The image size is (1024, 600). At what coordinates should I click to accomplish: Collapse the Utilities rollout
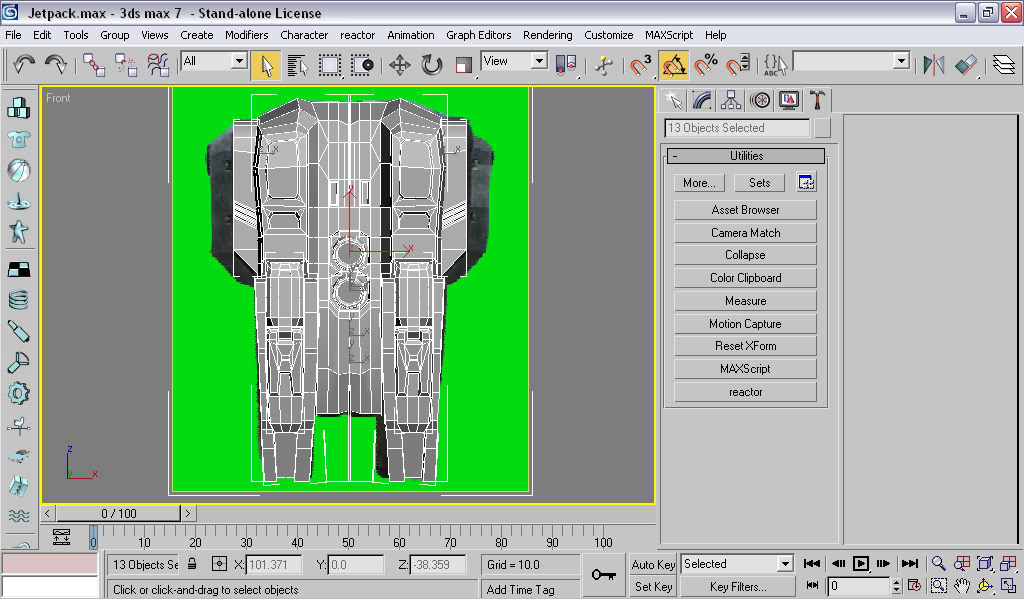coord(745,156)
